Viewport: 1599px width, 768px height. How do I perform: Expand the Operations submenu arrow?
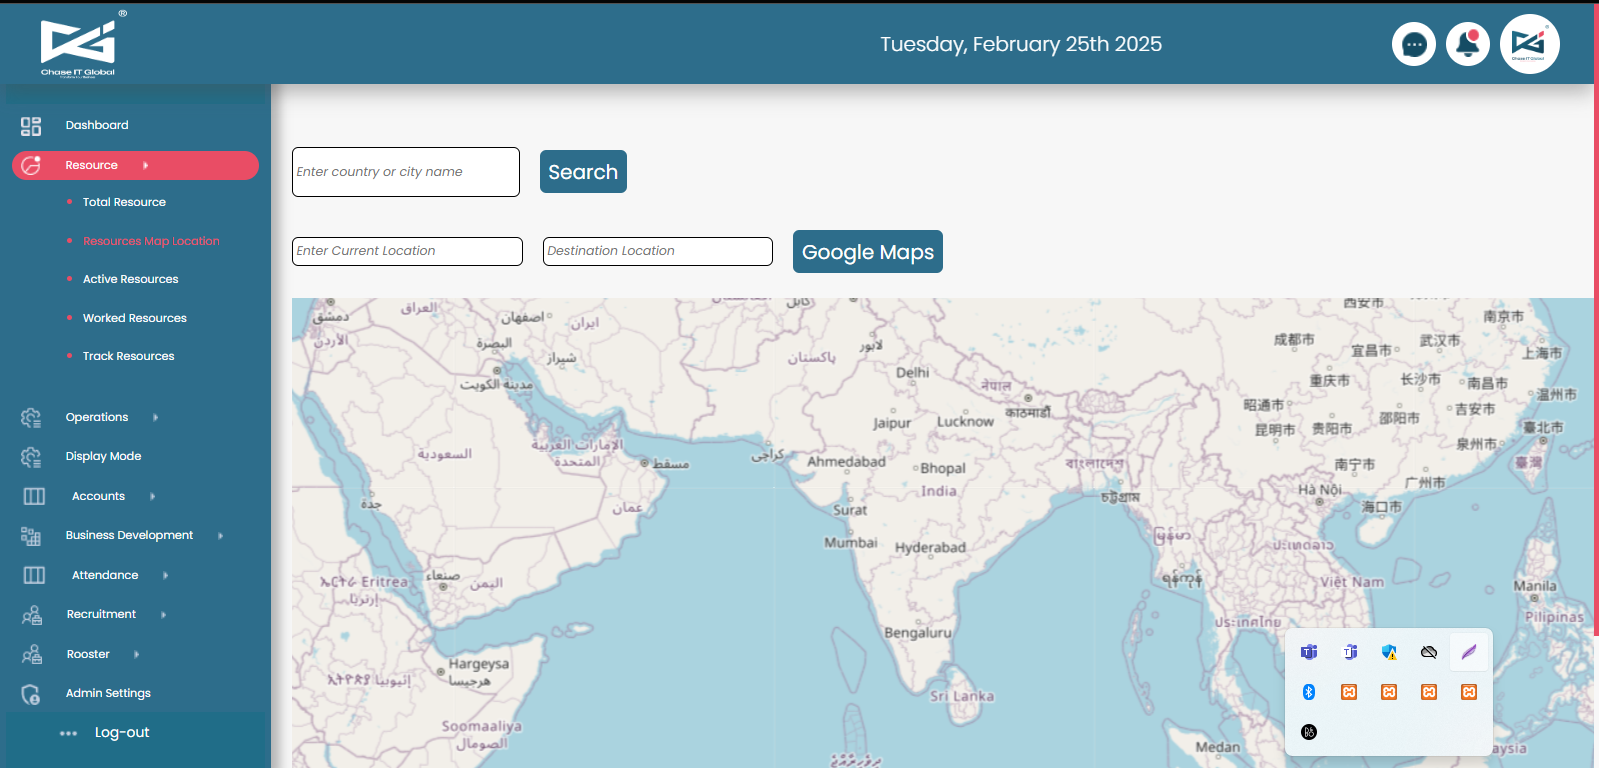coord(156,418)
